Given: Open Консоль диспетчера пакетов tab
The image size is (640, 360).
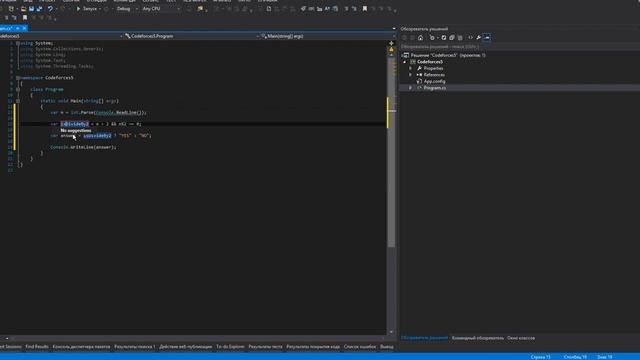Looking at the screenshot, I should (x=81, y=347).
